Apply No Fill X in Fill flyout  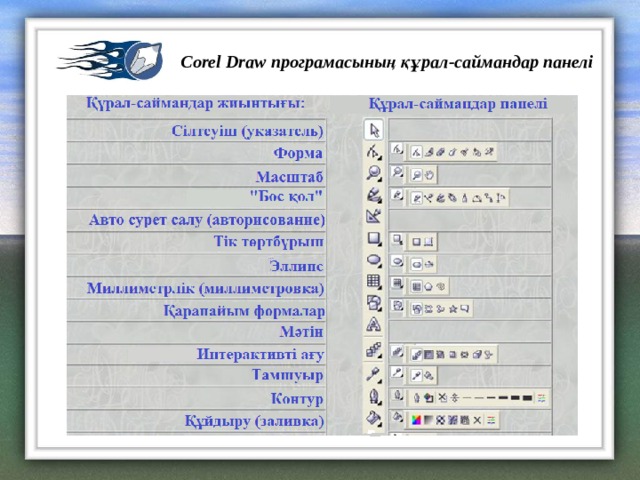pyautogui.click(x=477, y=420)
